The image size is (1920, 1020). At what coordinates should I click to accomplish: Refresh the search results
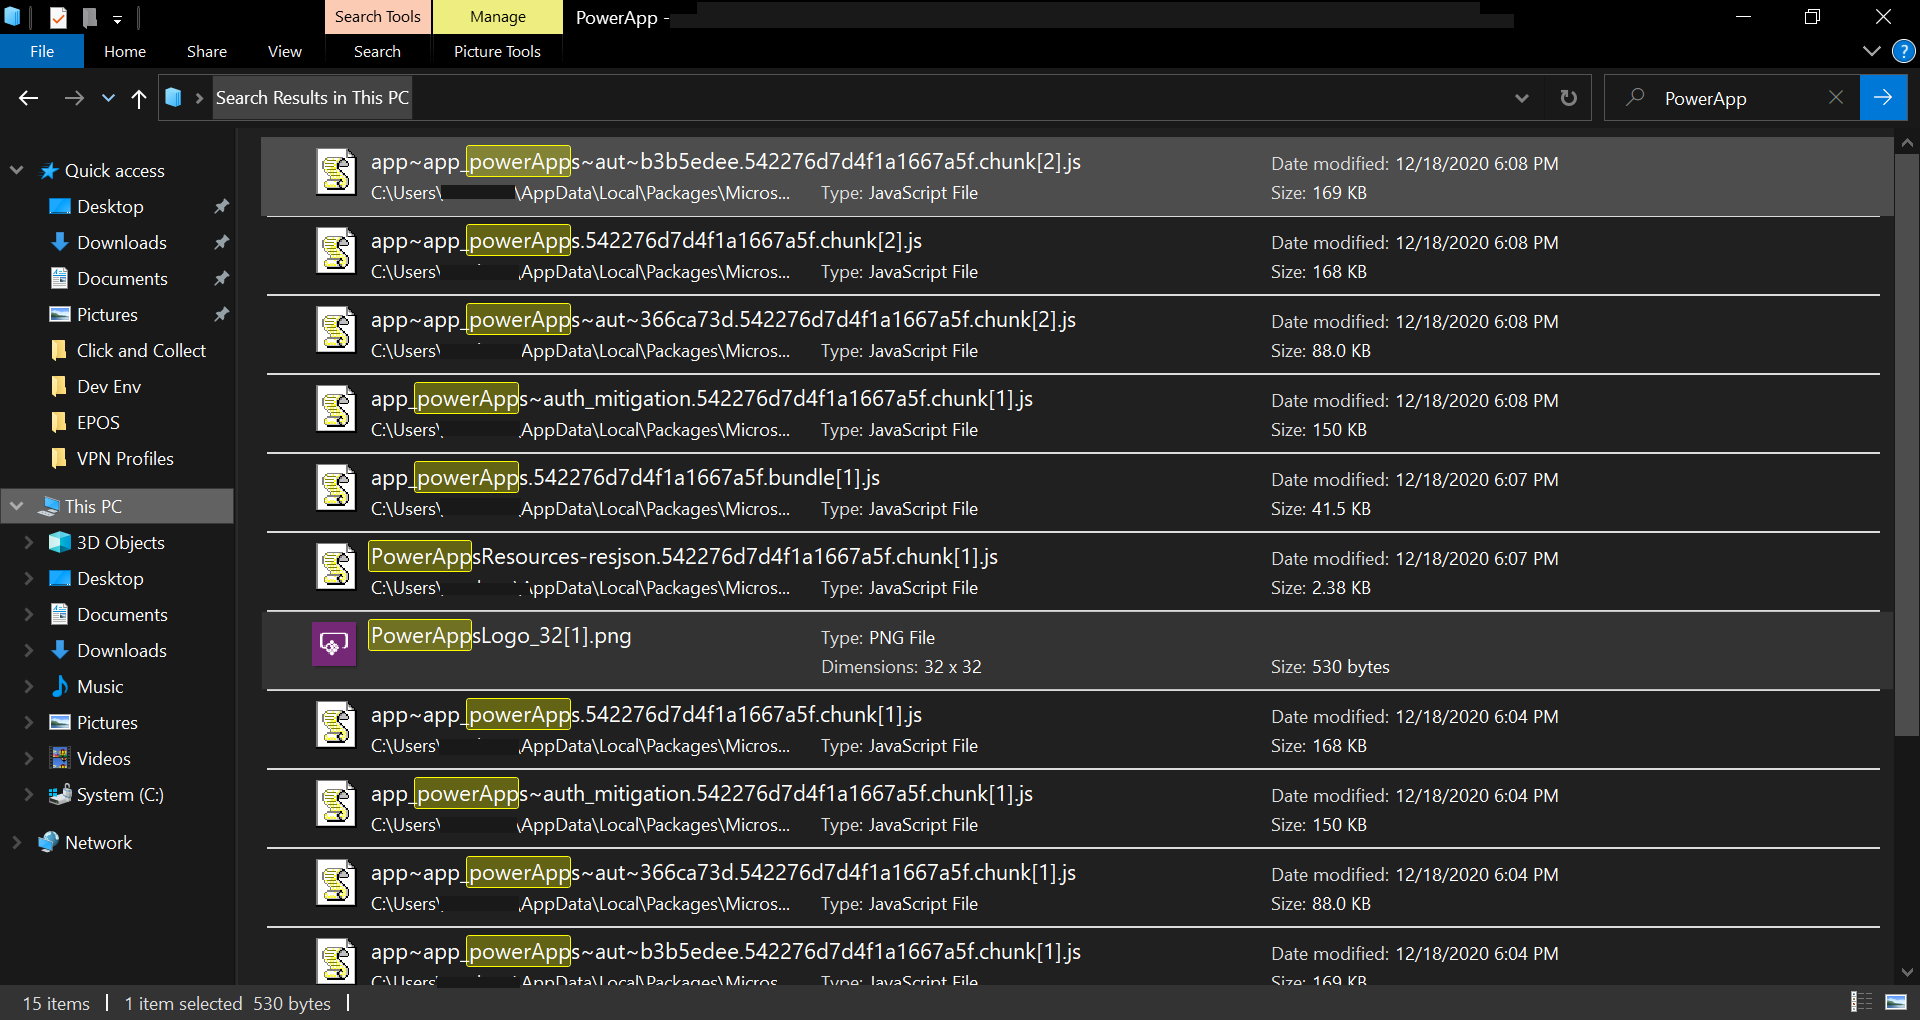(x=1568, y=98)
